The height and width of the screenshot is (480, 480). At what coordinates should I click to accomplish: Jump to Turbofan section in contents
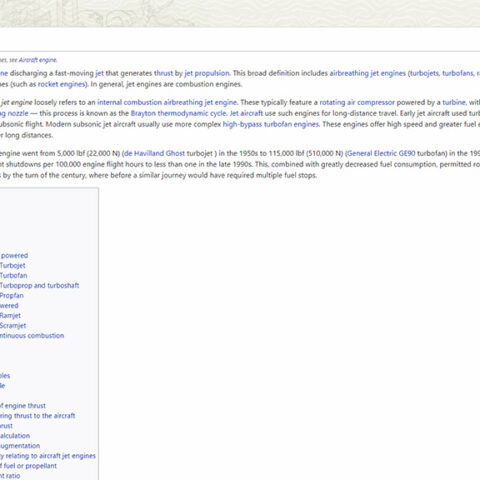coord(14,276)
